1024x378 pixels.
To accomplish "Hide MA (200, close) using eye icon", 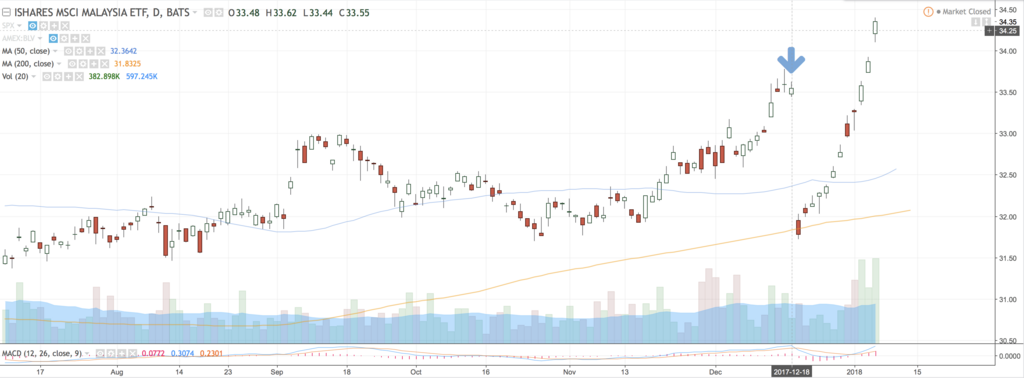I will 72,63.
